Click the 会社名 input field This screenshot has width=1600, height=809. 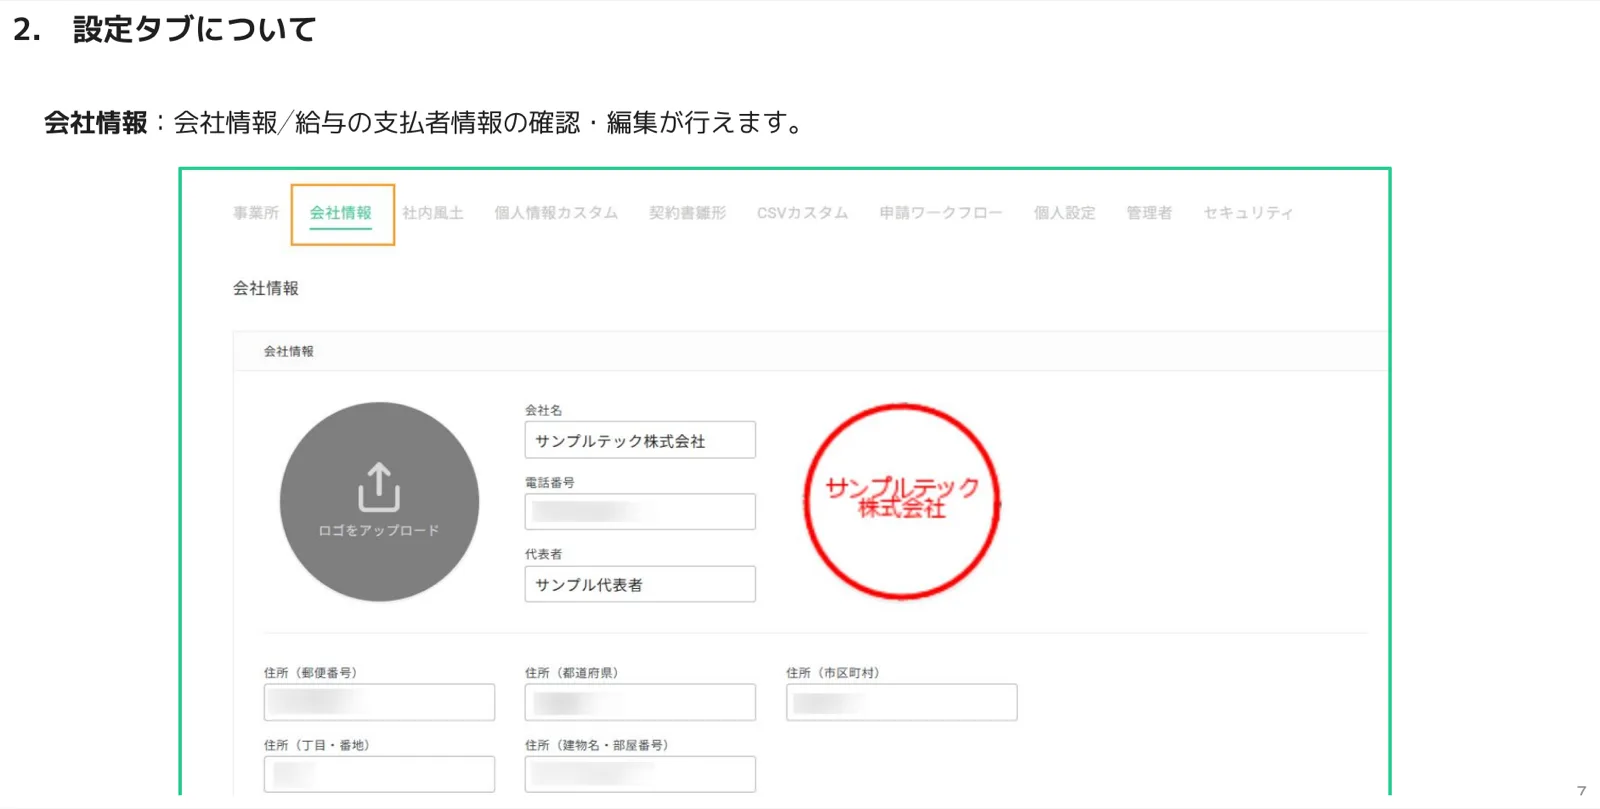pyautogui.click(x=640, y=440)
